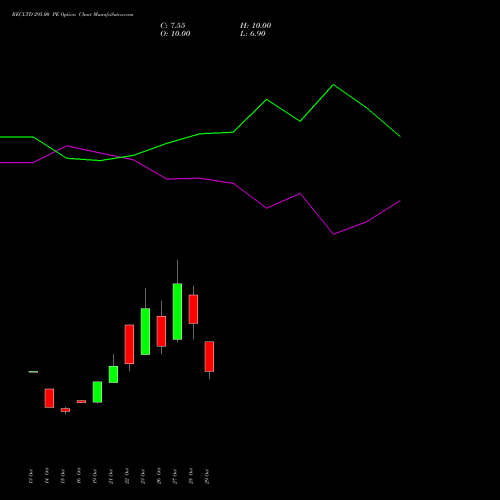
Task: Click the '29 Oct' date axis label
Action: [x=207, y=476]
